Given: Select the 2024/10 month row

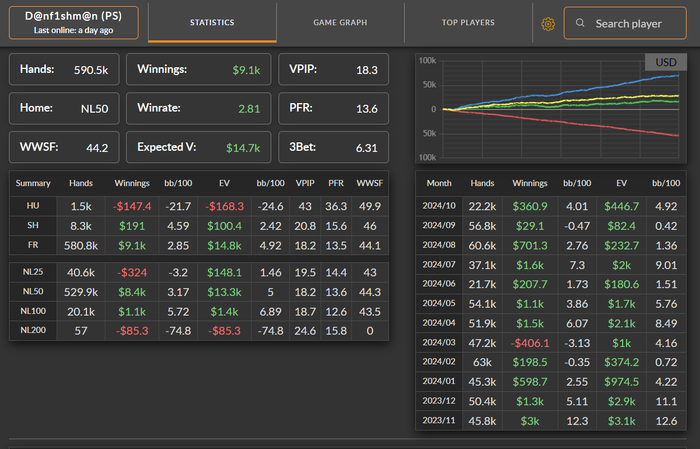Looking at the screenshot, I should [551, 206].
